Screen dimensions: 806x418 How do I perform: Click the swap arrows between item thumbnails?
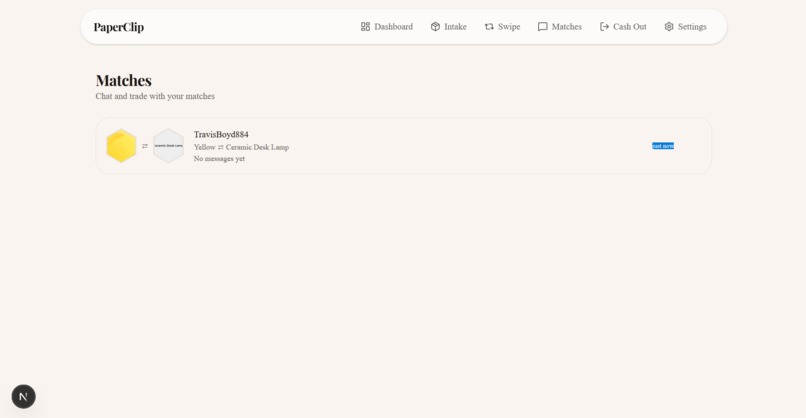tap(145, 146)
